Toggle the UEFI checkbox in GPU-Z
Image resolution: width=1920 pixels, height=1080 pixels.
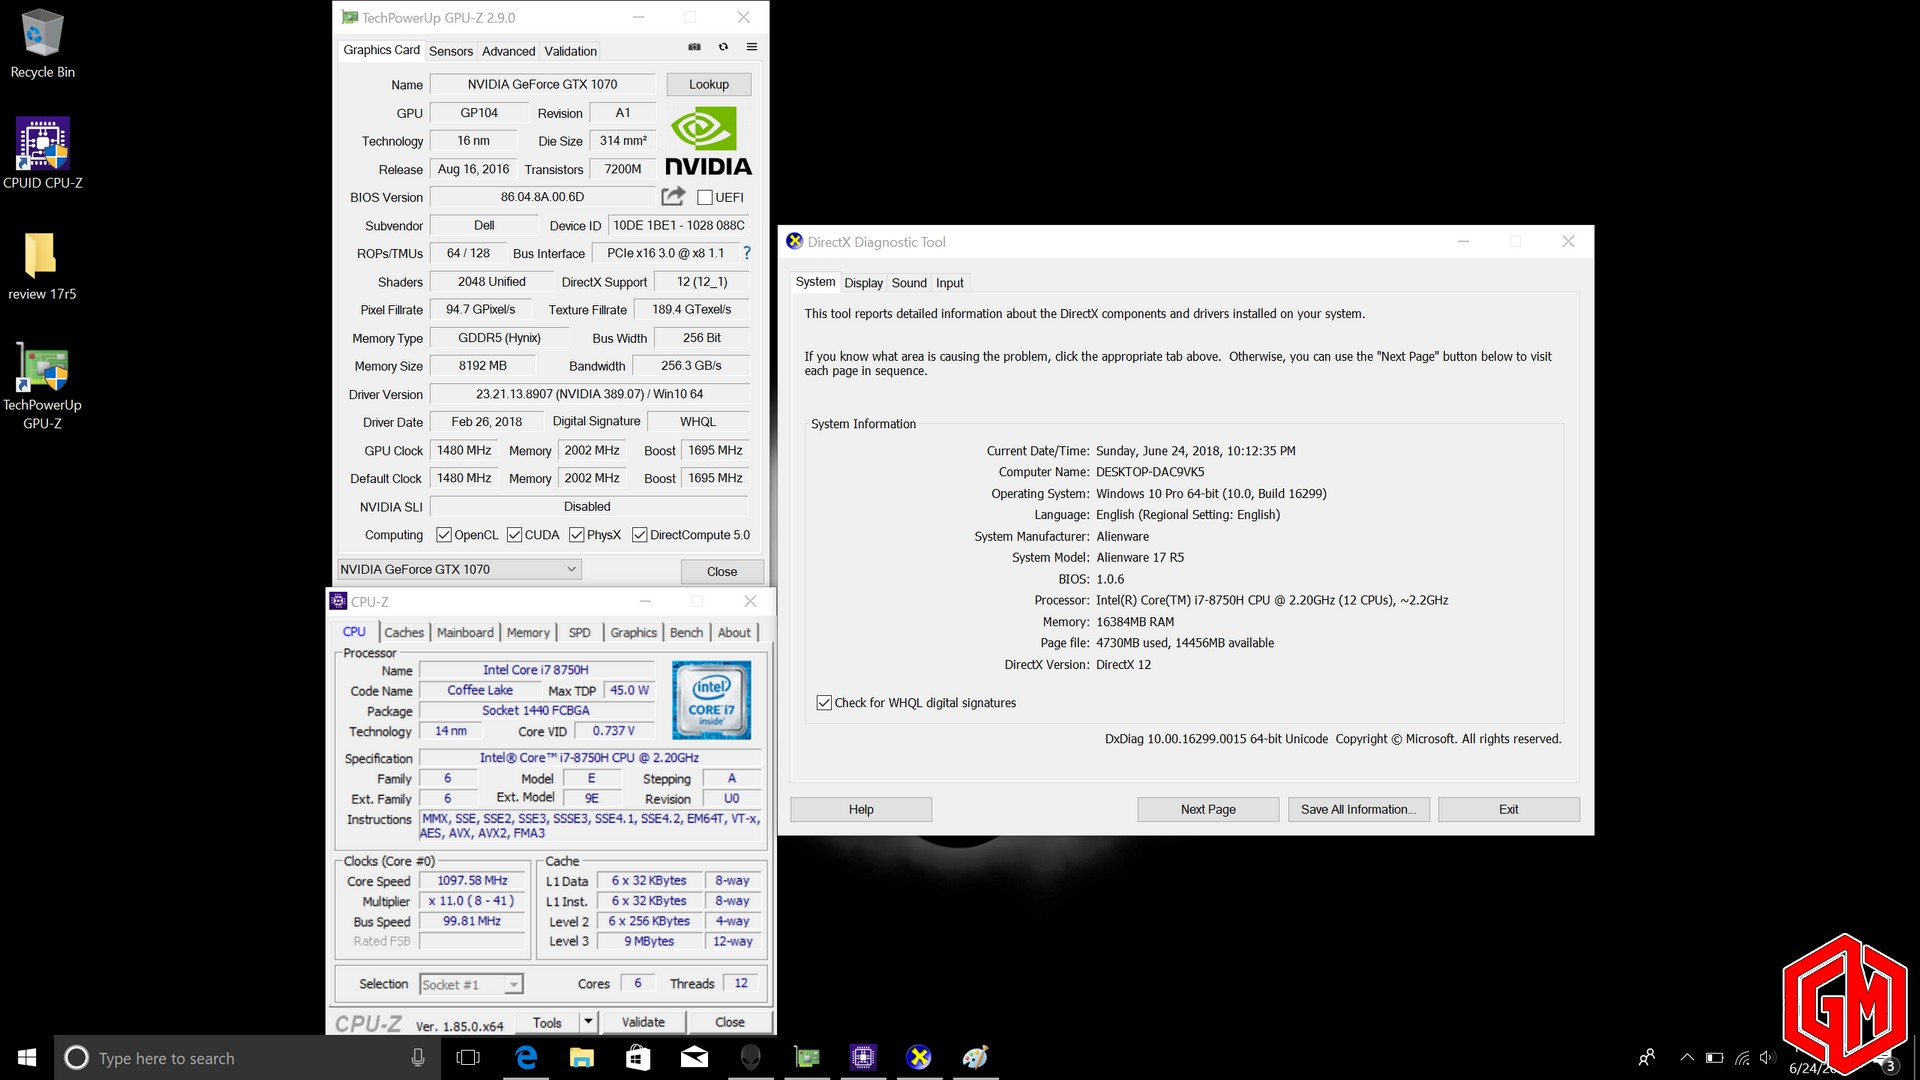705,197
